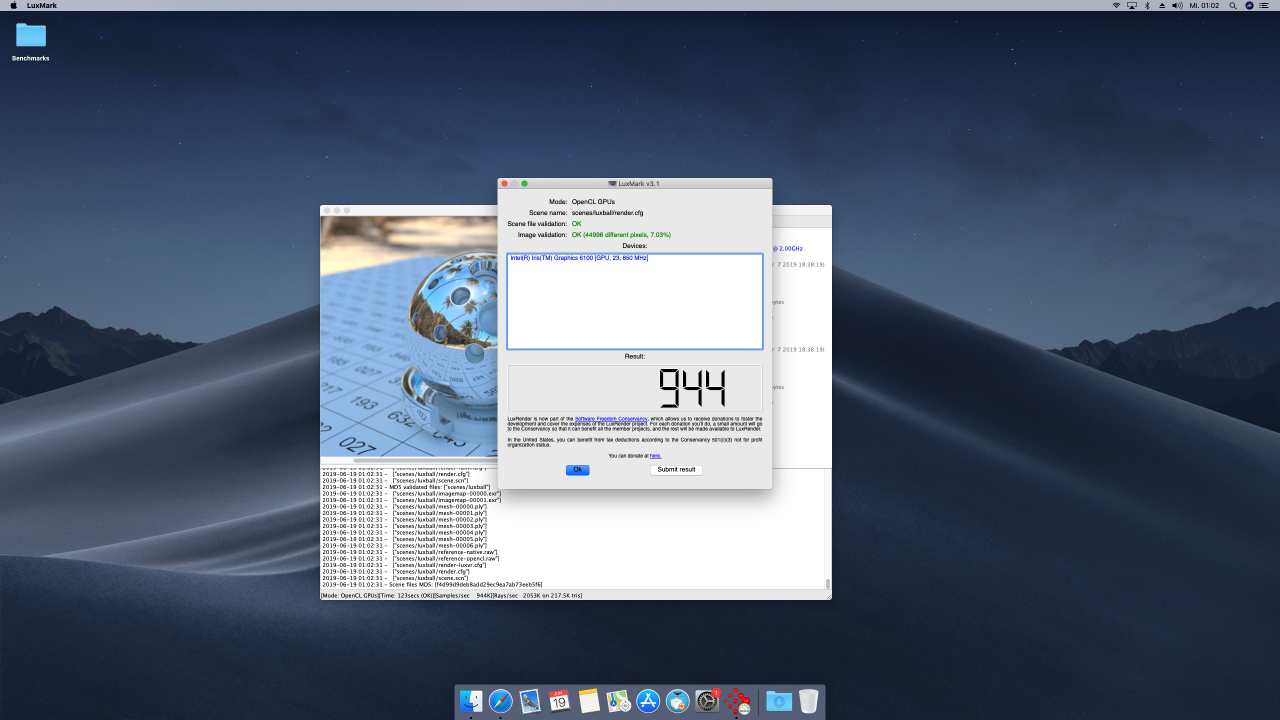Screen dimensions: 1280x720
Task: Open the App Store icon
Action: (x=648, y=701)
